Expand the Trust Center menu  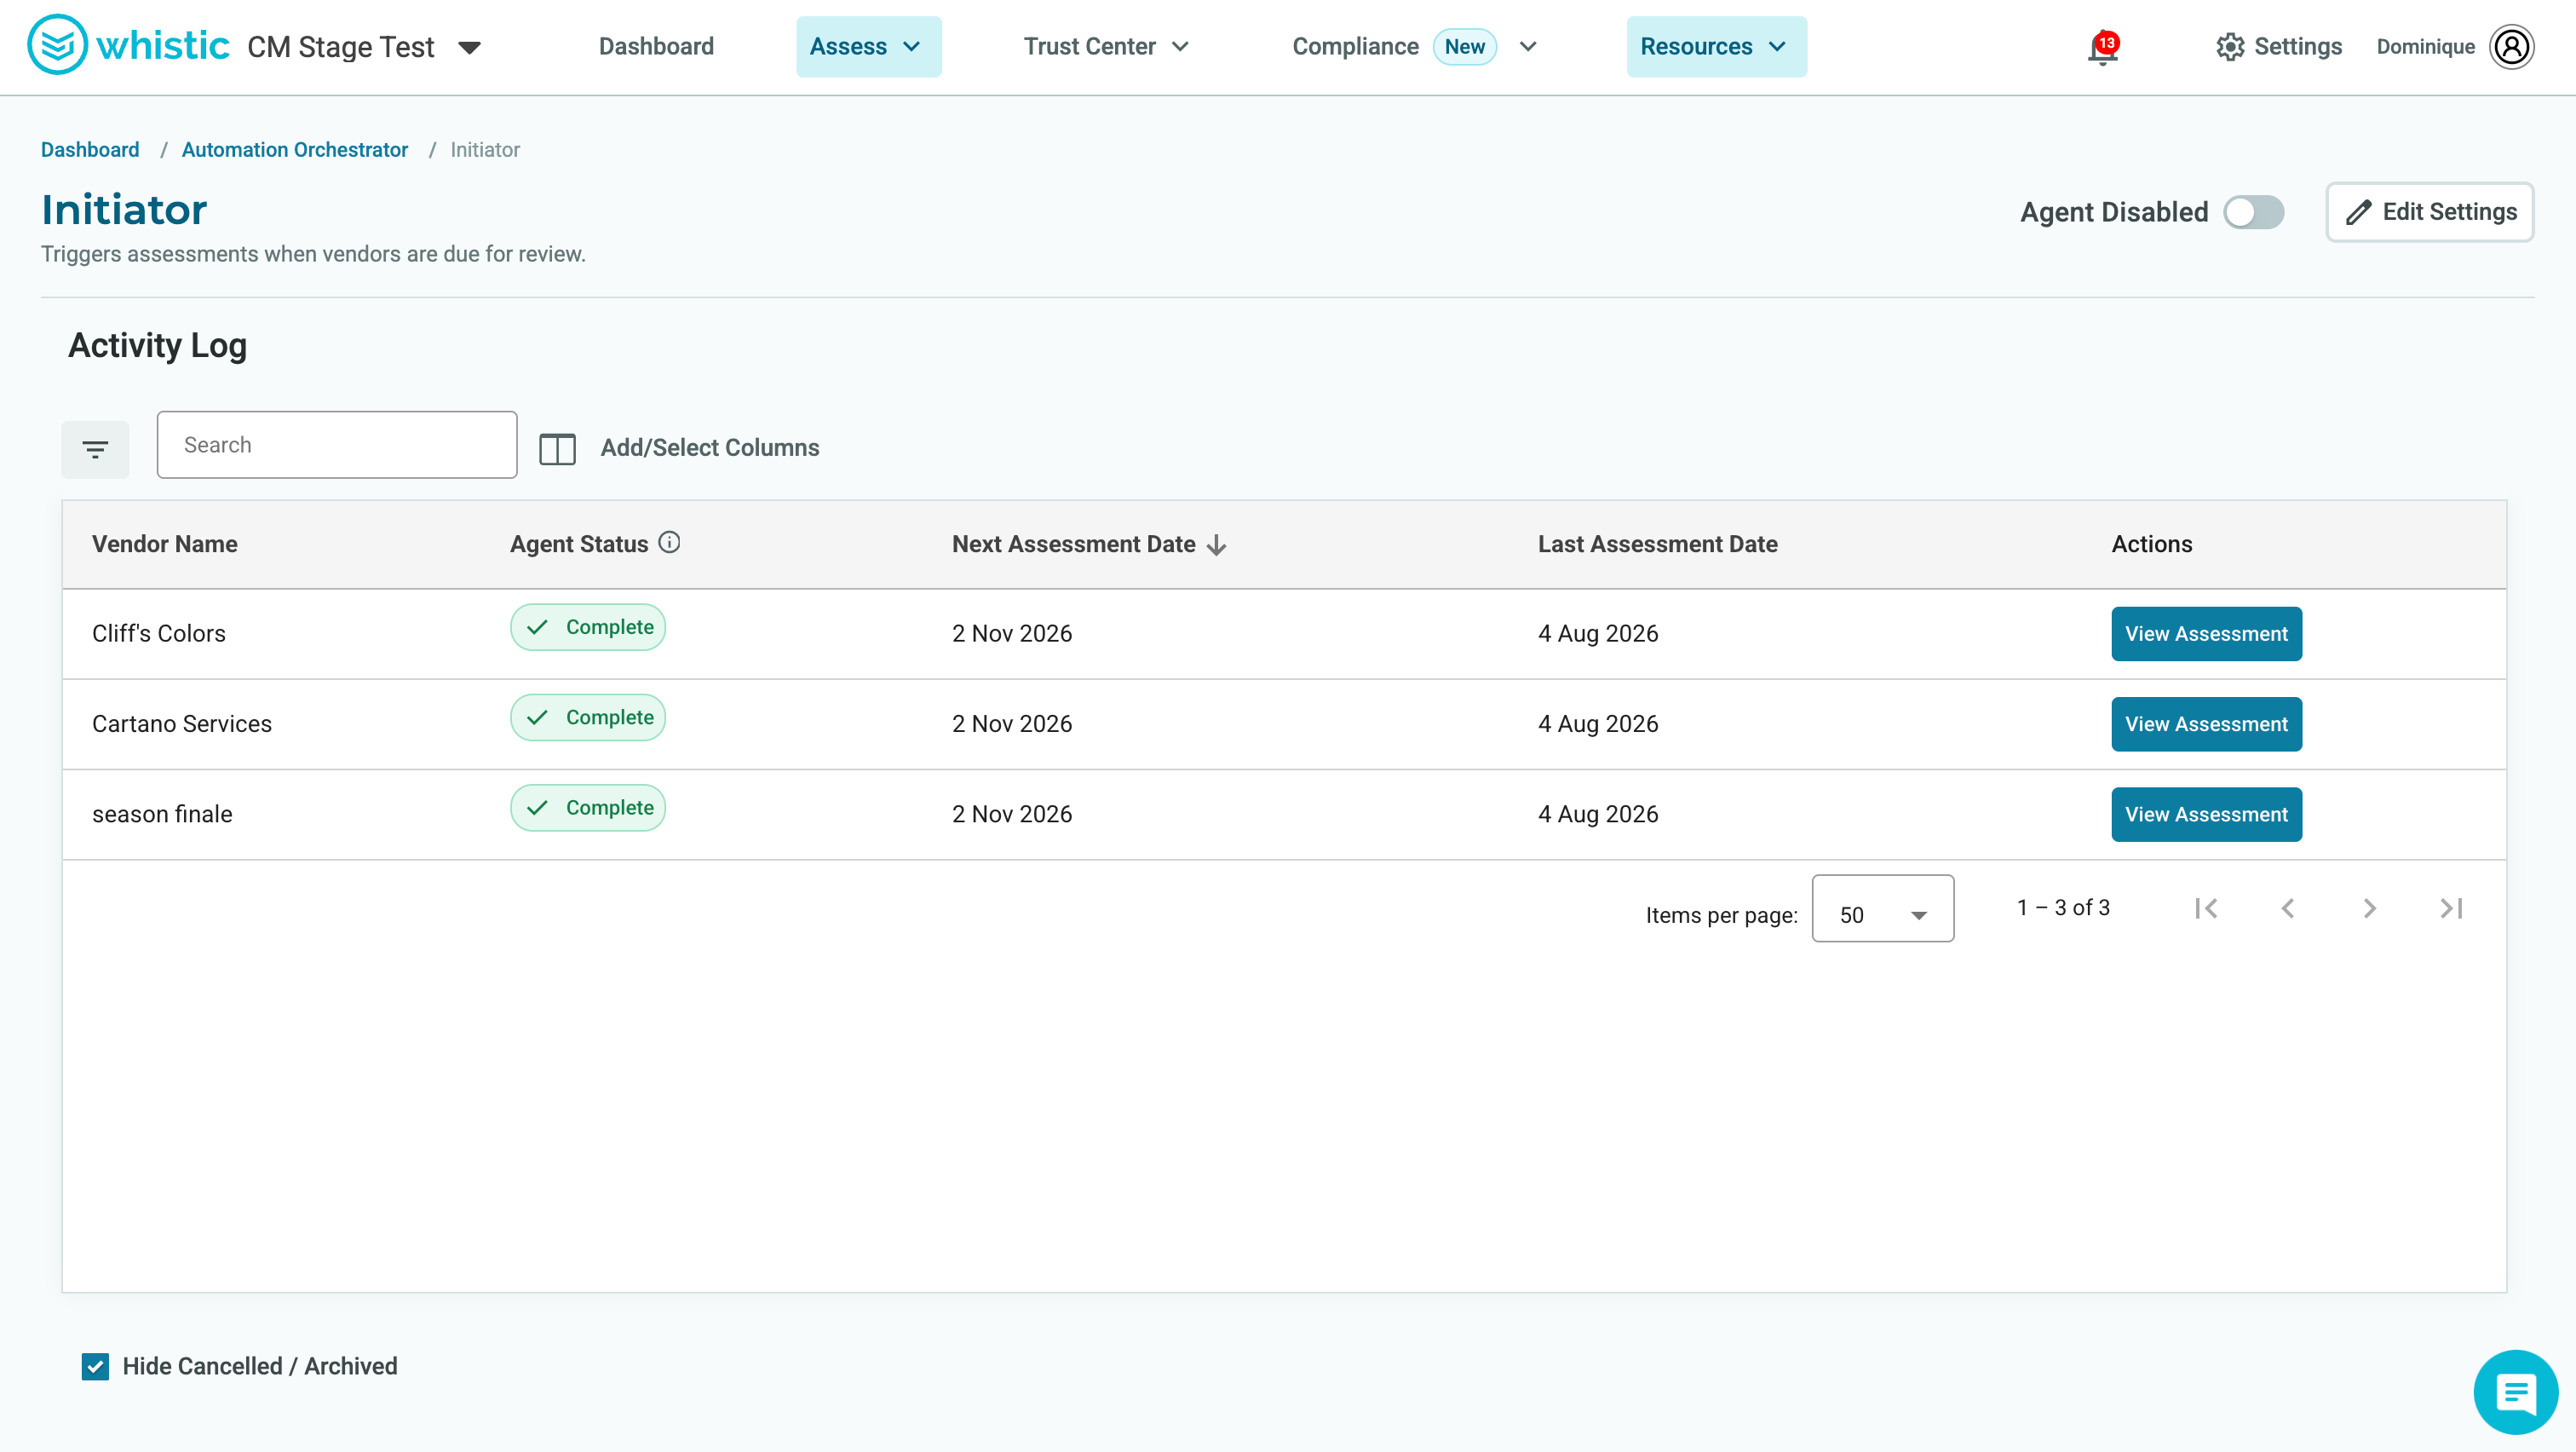(x=1106, y=47)
